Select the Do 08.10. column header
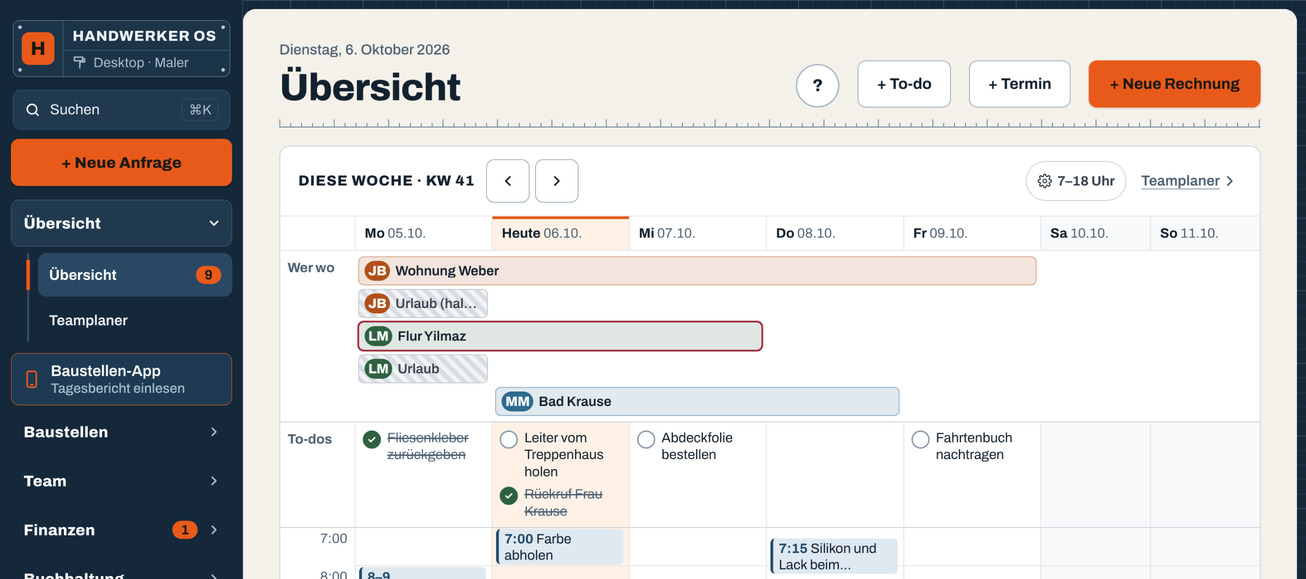The height and width of the screenshot is (579, 1306). [834, 233]
